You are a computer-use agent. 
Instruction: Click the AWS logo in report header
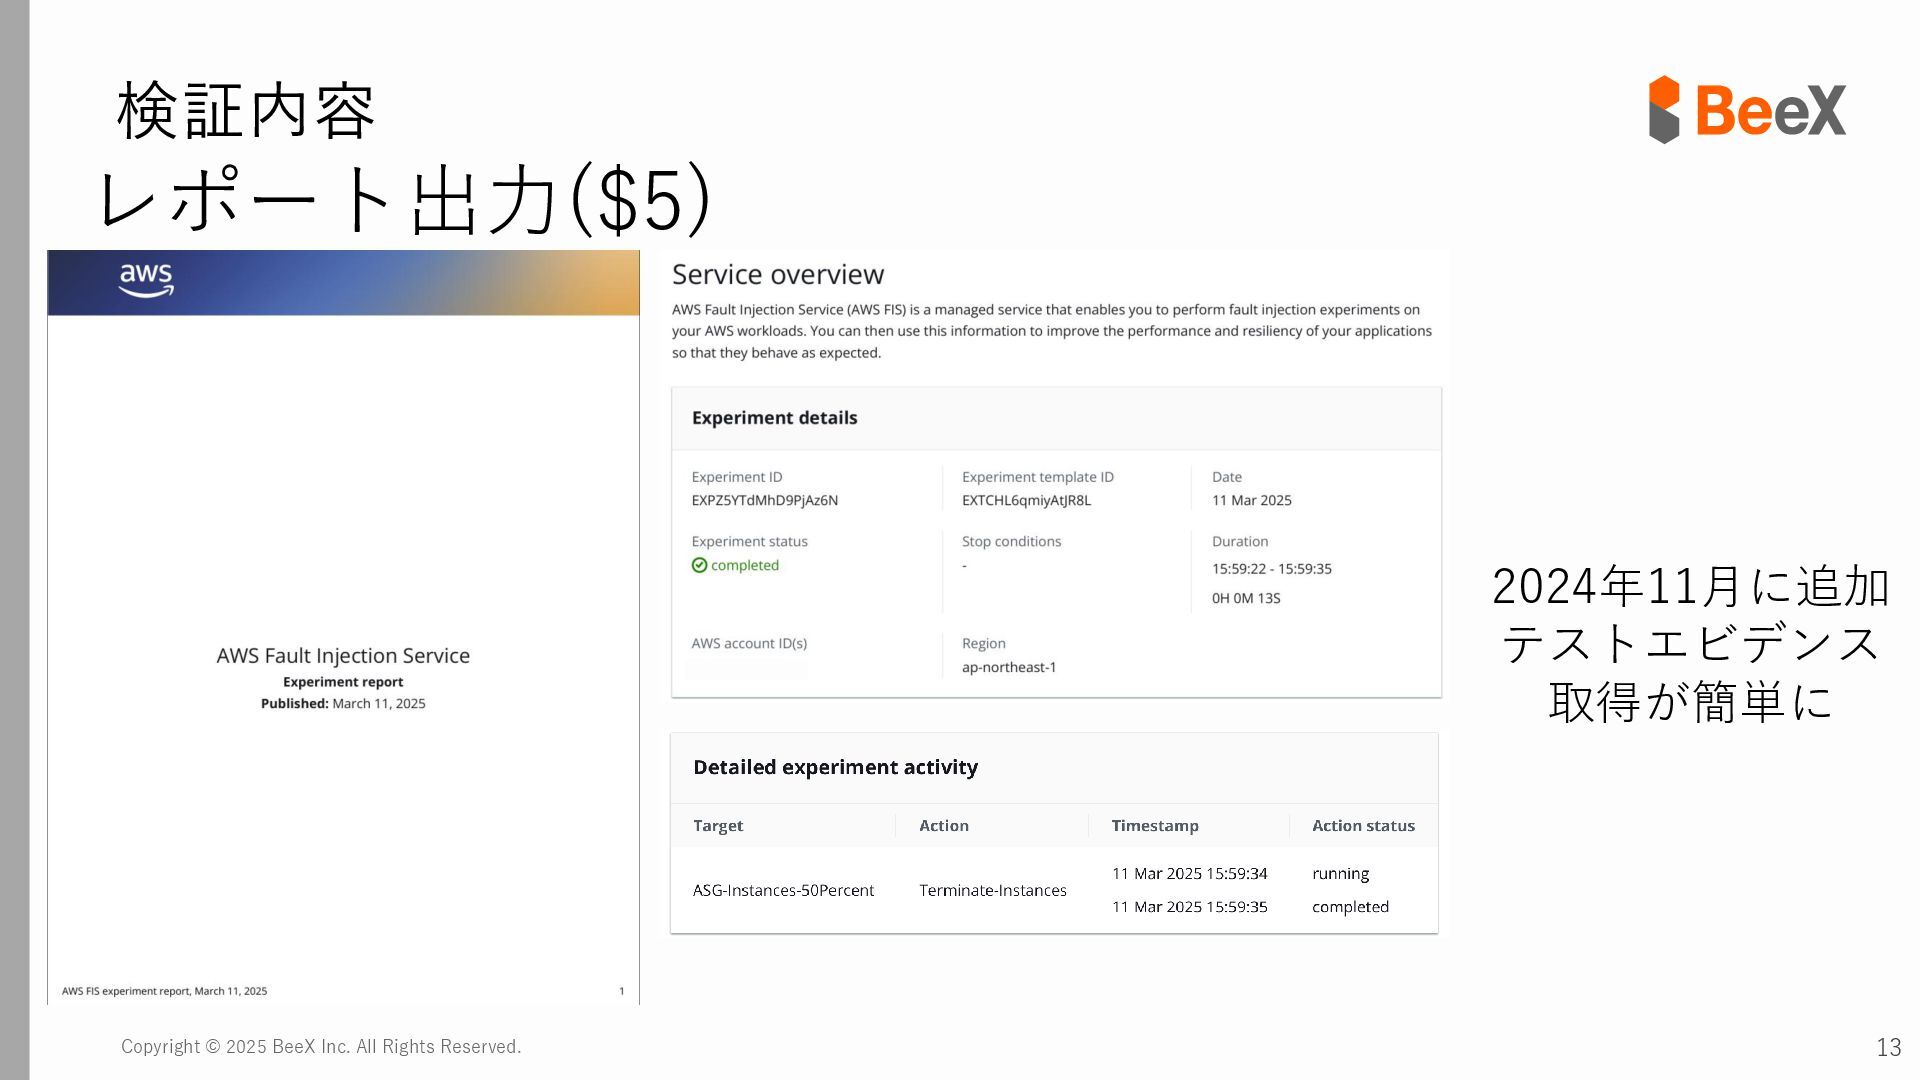click(x=146, y=281)
